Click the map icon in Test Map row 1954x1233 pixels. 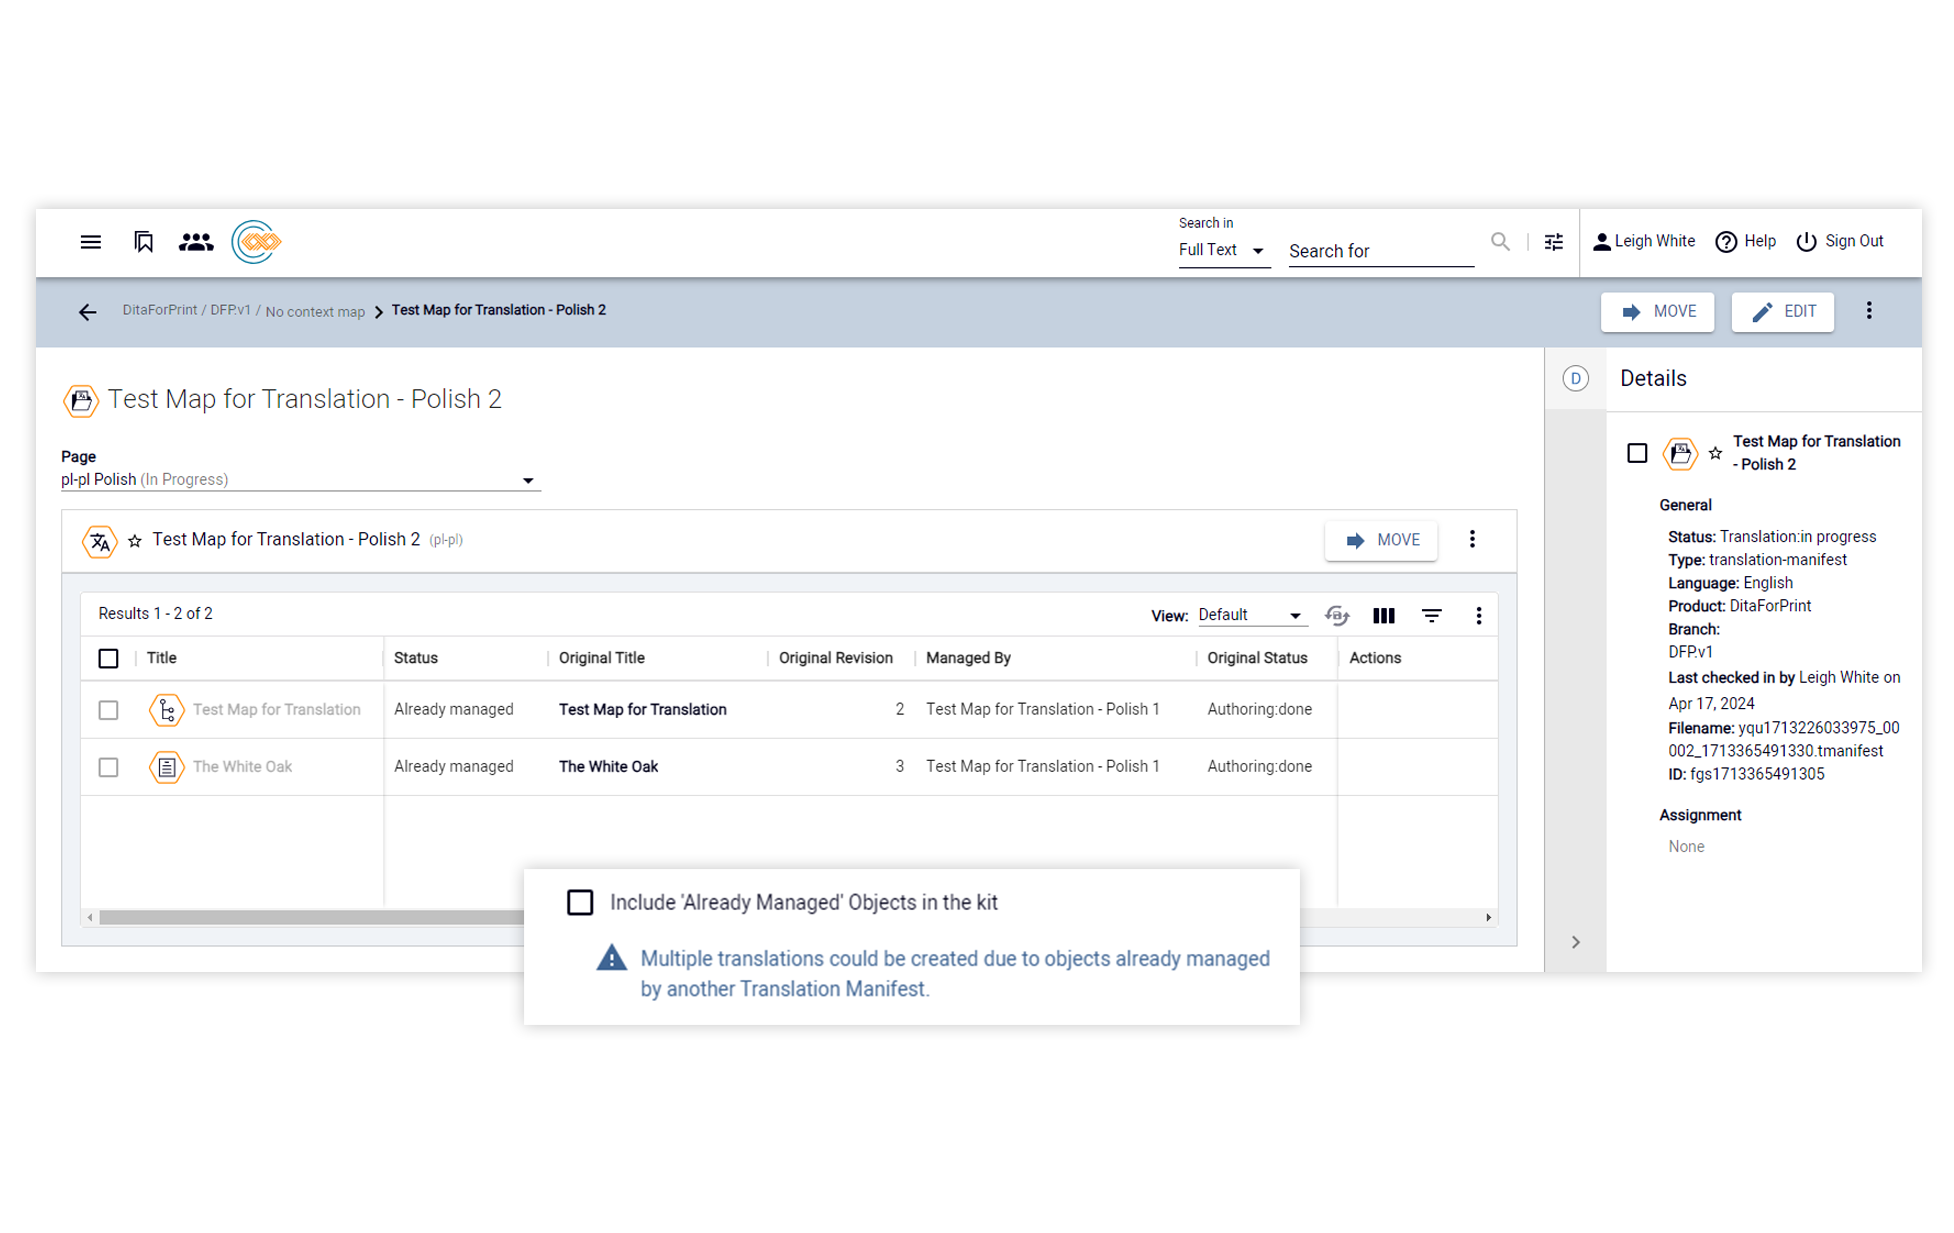pyautogui.click(x=166, y=710)
